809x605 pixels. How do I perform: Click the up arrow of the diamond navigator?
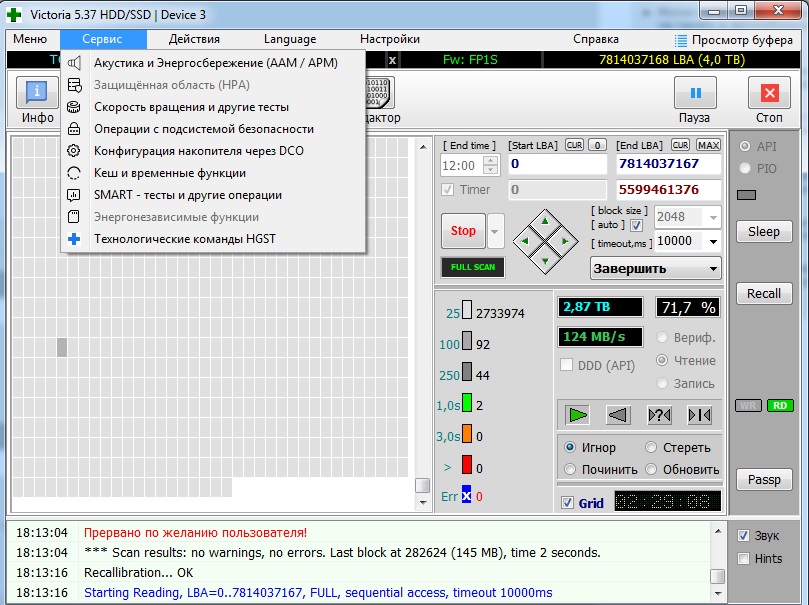545,222
